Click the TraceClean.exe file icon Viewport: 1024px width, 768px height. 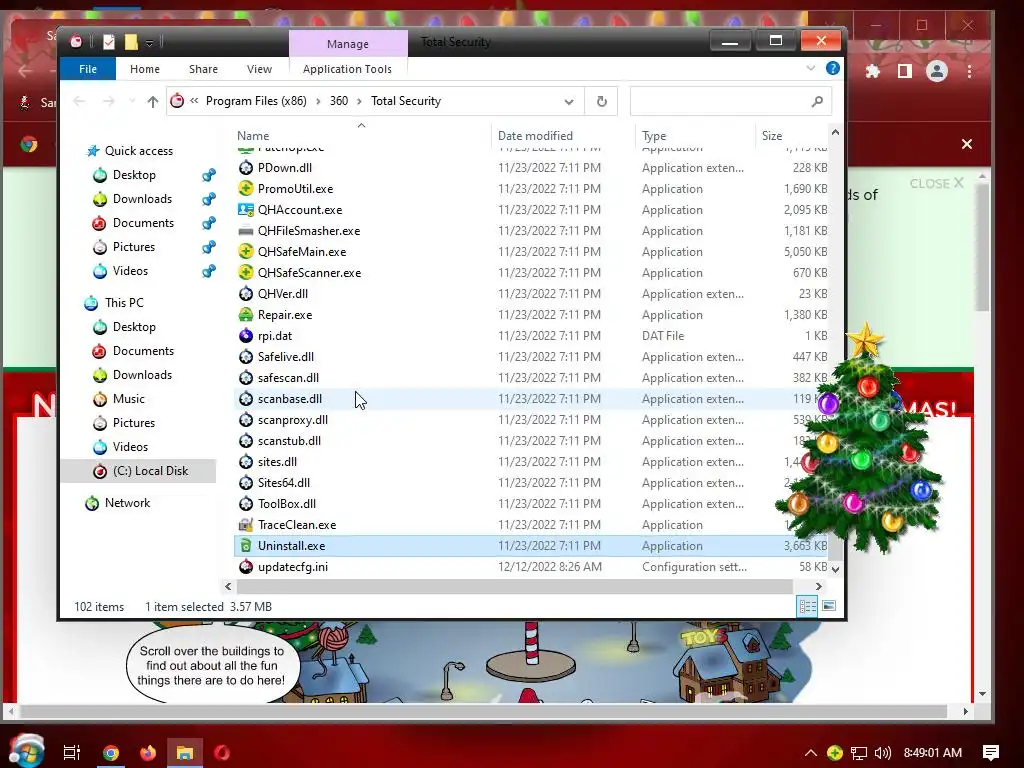(x=246, y=524)
